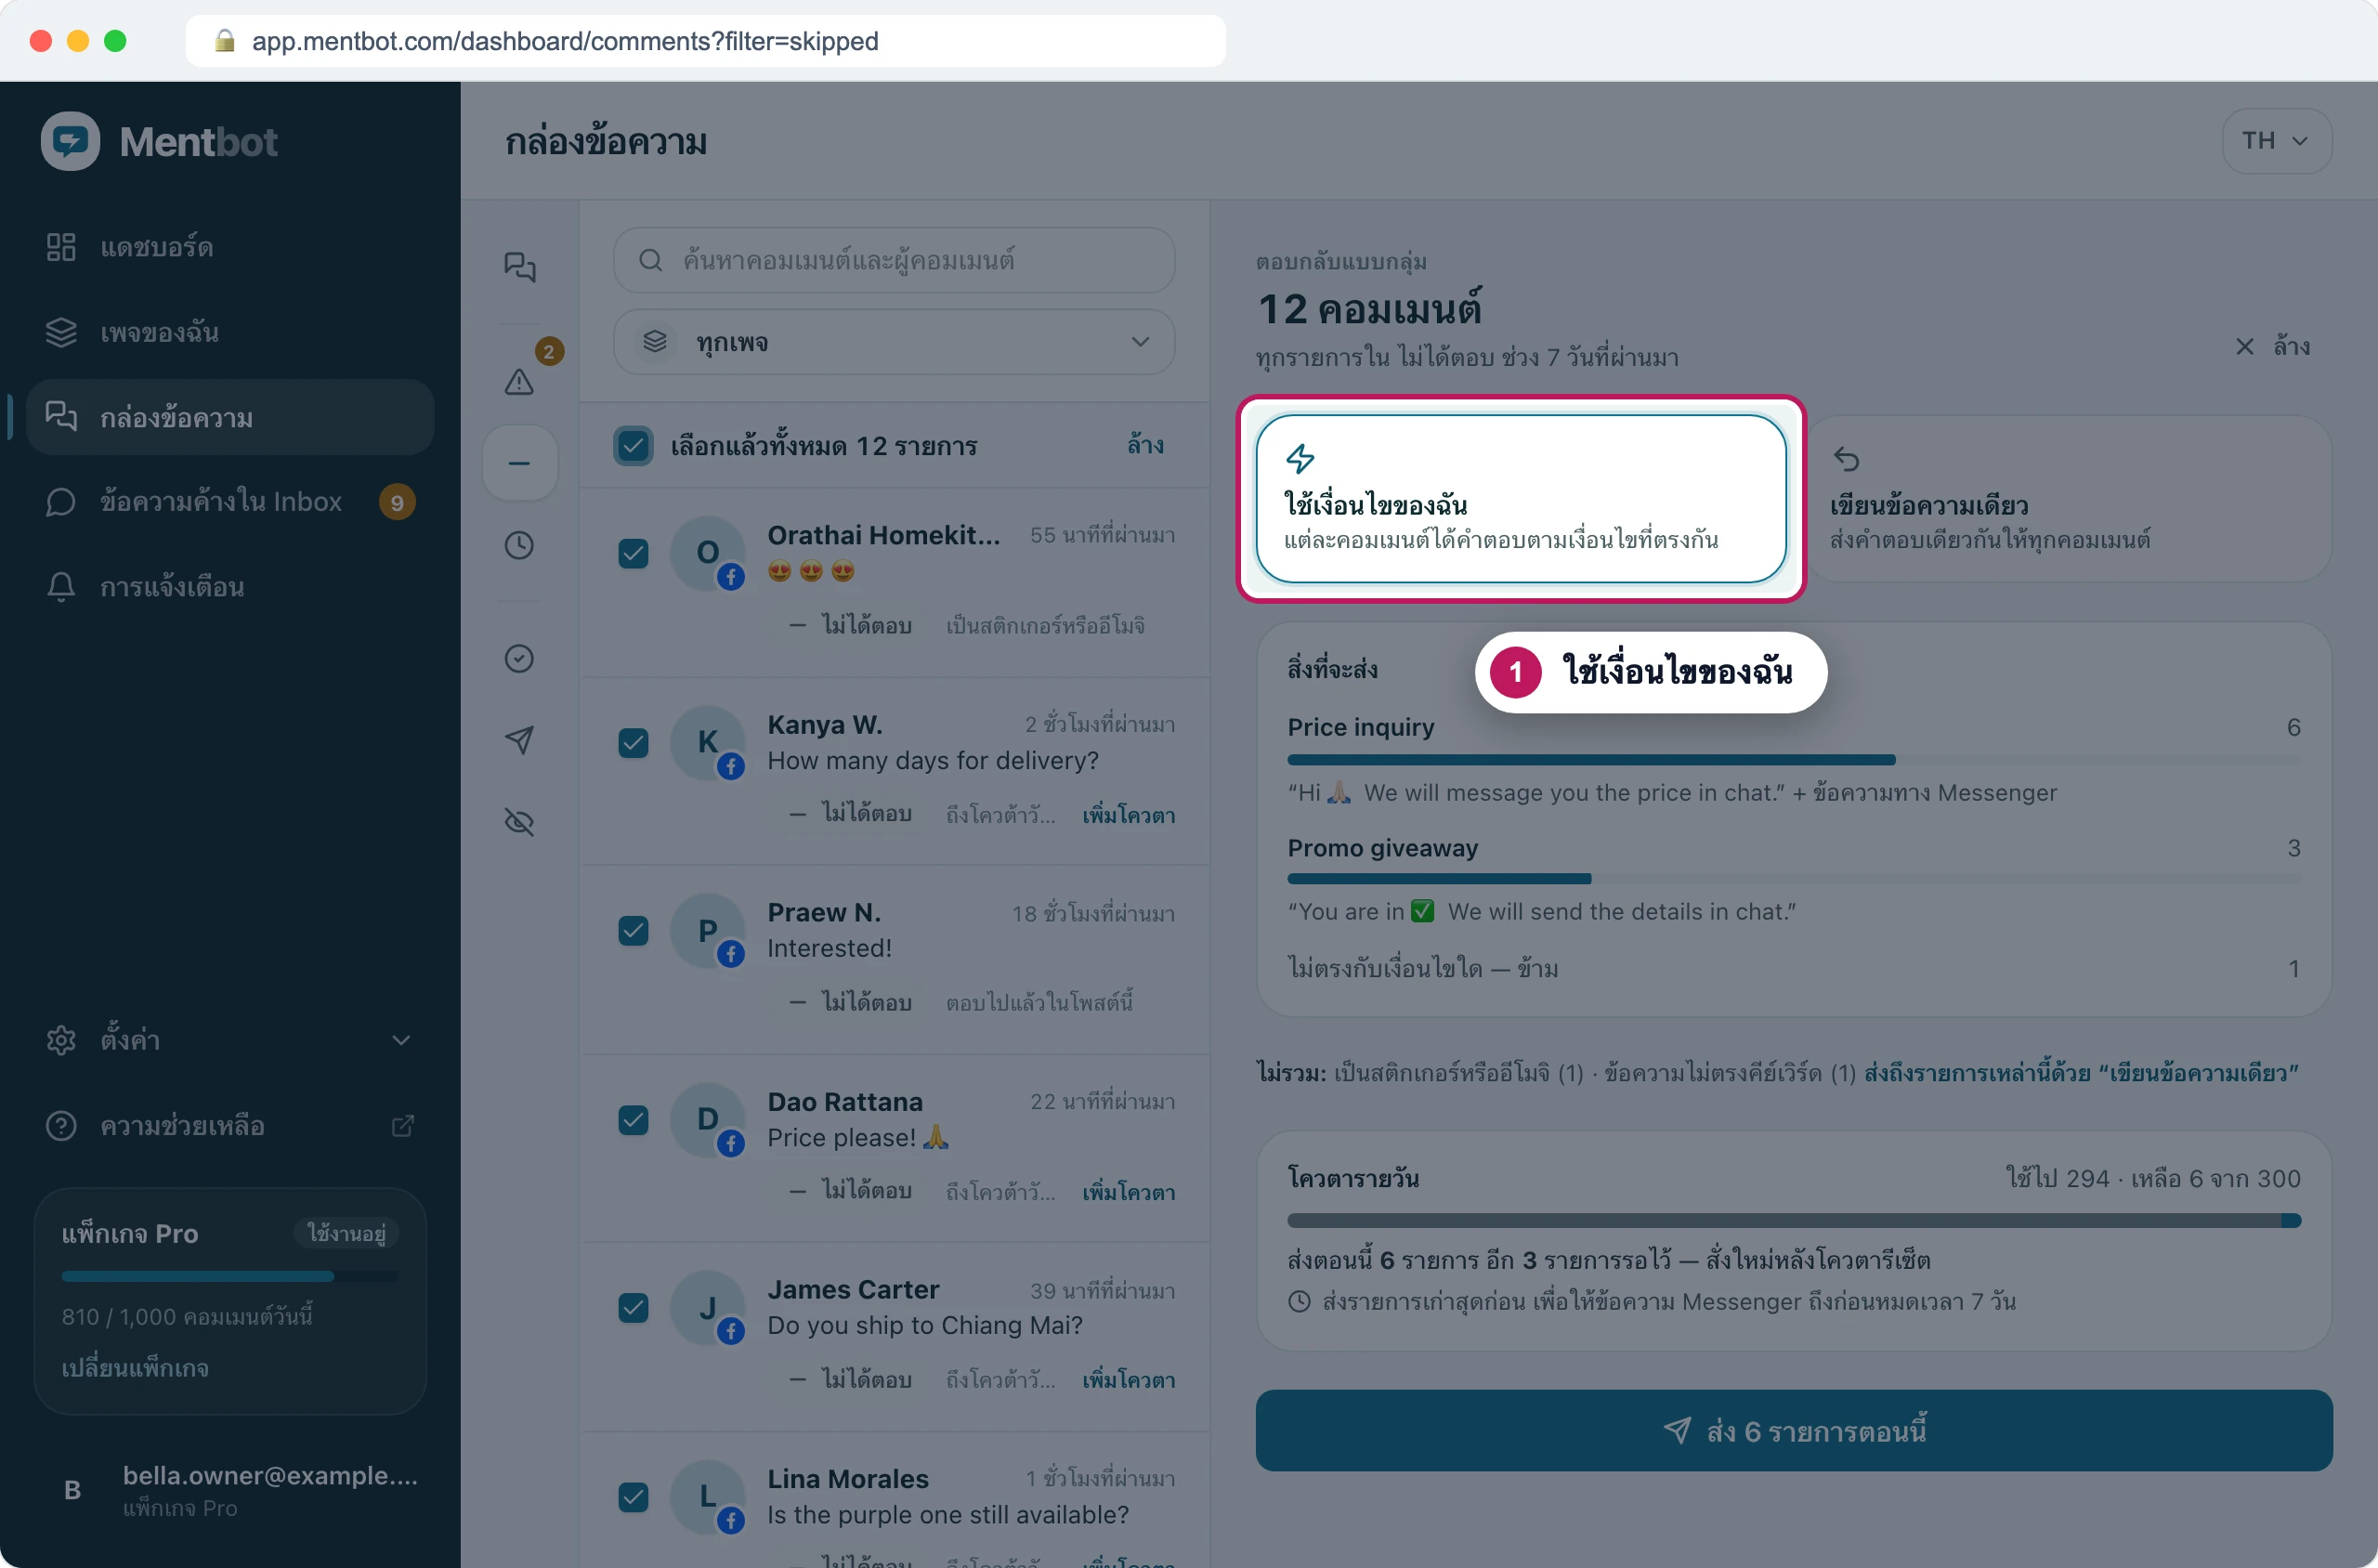Uncheck Praew N. comment checkbox
Image resolution: width=2378 pixels, height=1568 pixels.
pos(633,931)
